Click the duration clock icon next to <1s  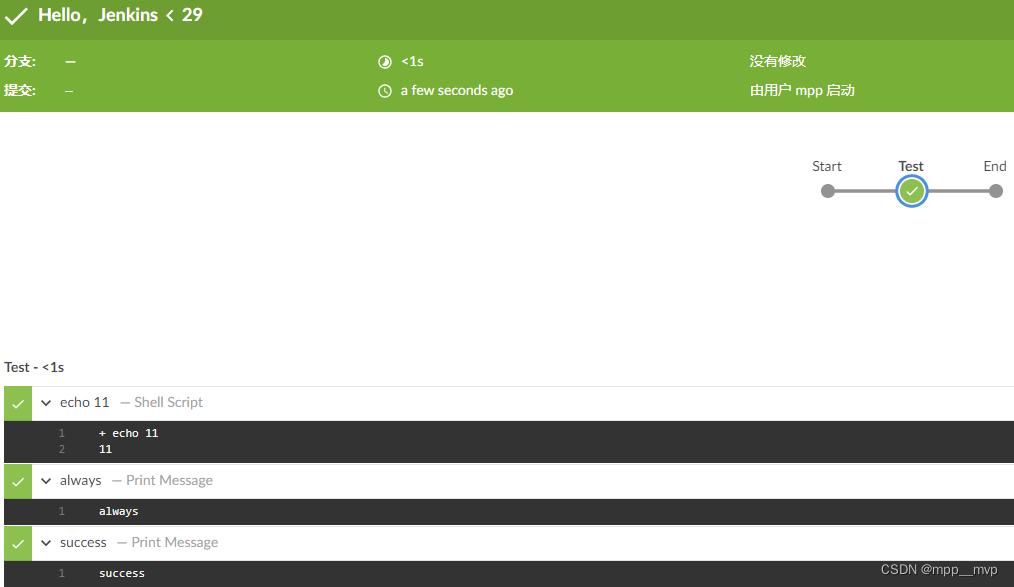pyautogui.click(x=385, y=62)
